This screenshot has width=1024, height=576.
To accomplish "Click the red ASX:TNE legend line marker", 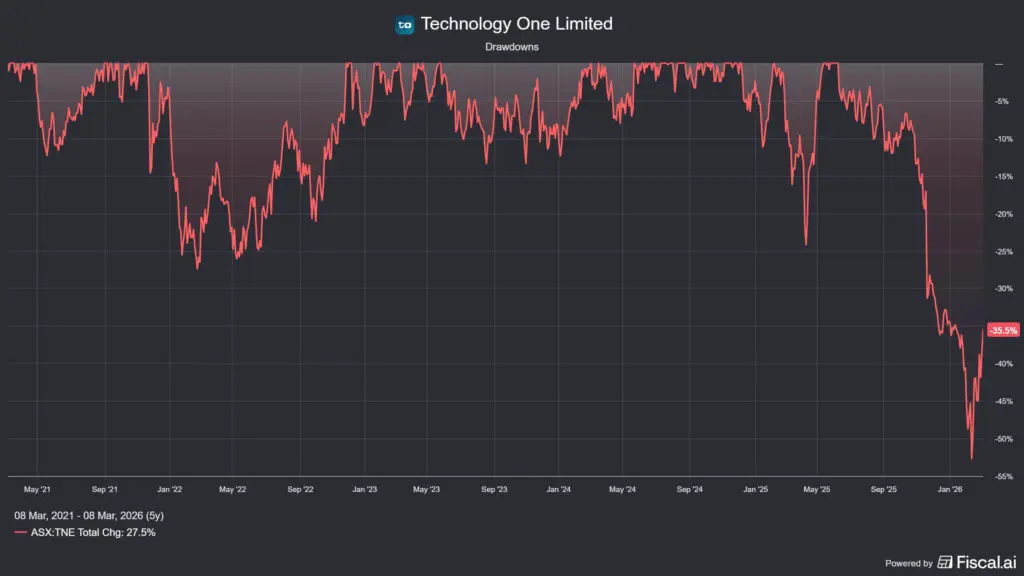I will (x=20, y=533).
